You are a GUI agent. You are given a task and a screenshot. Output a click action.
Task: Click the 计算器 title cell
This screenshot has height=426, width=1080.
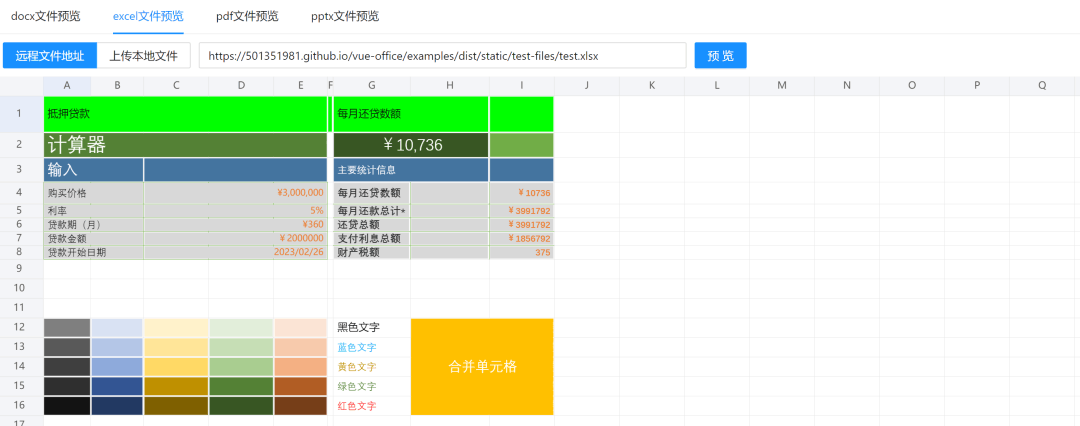(185, 145)
